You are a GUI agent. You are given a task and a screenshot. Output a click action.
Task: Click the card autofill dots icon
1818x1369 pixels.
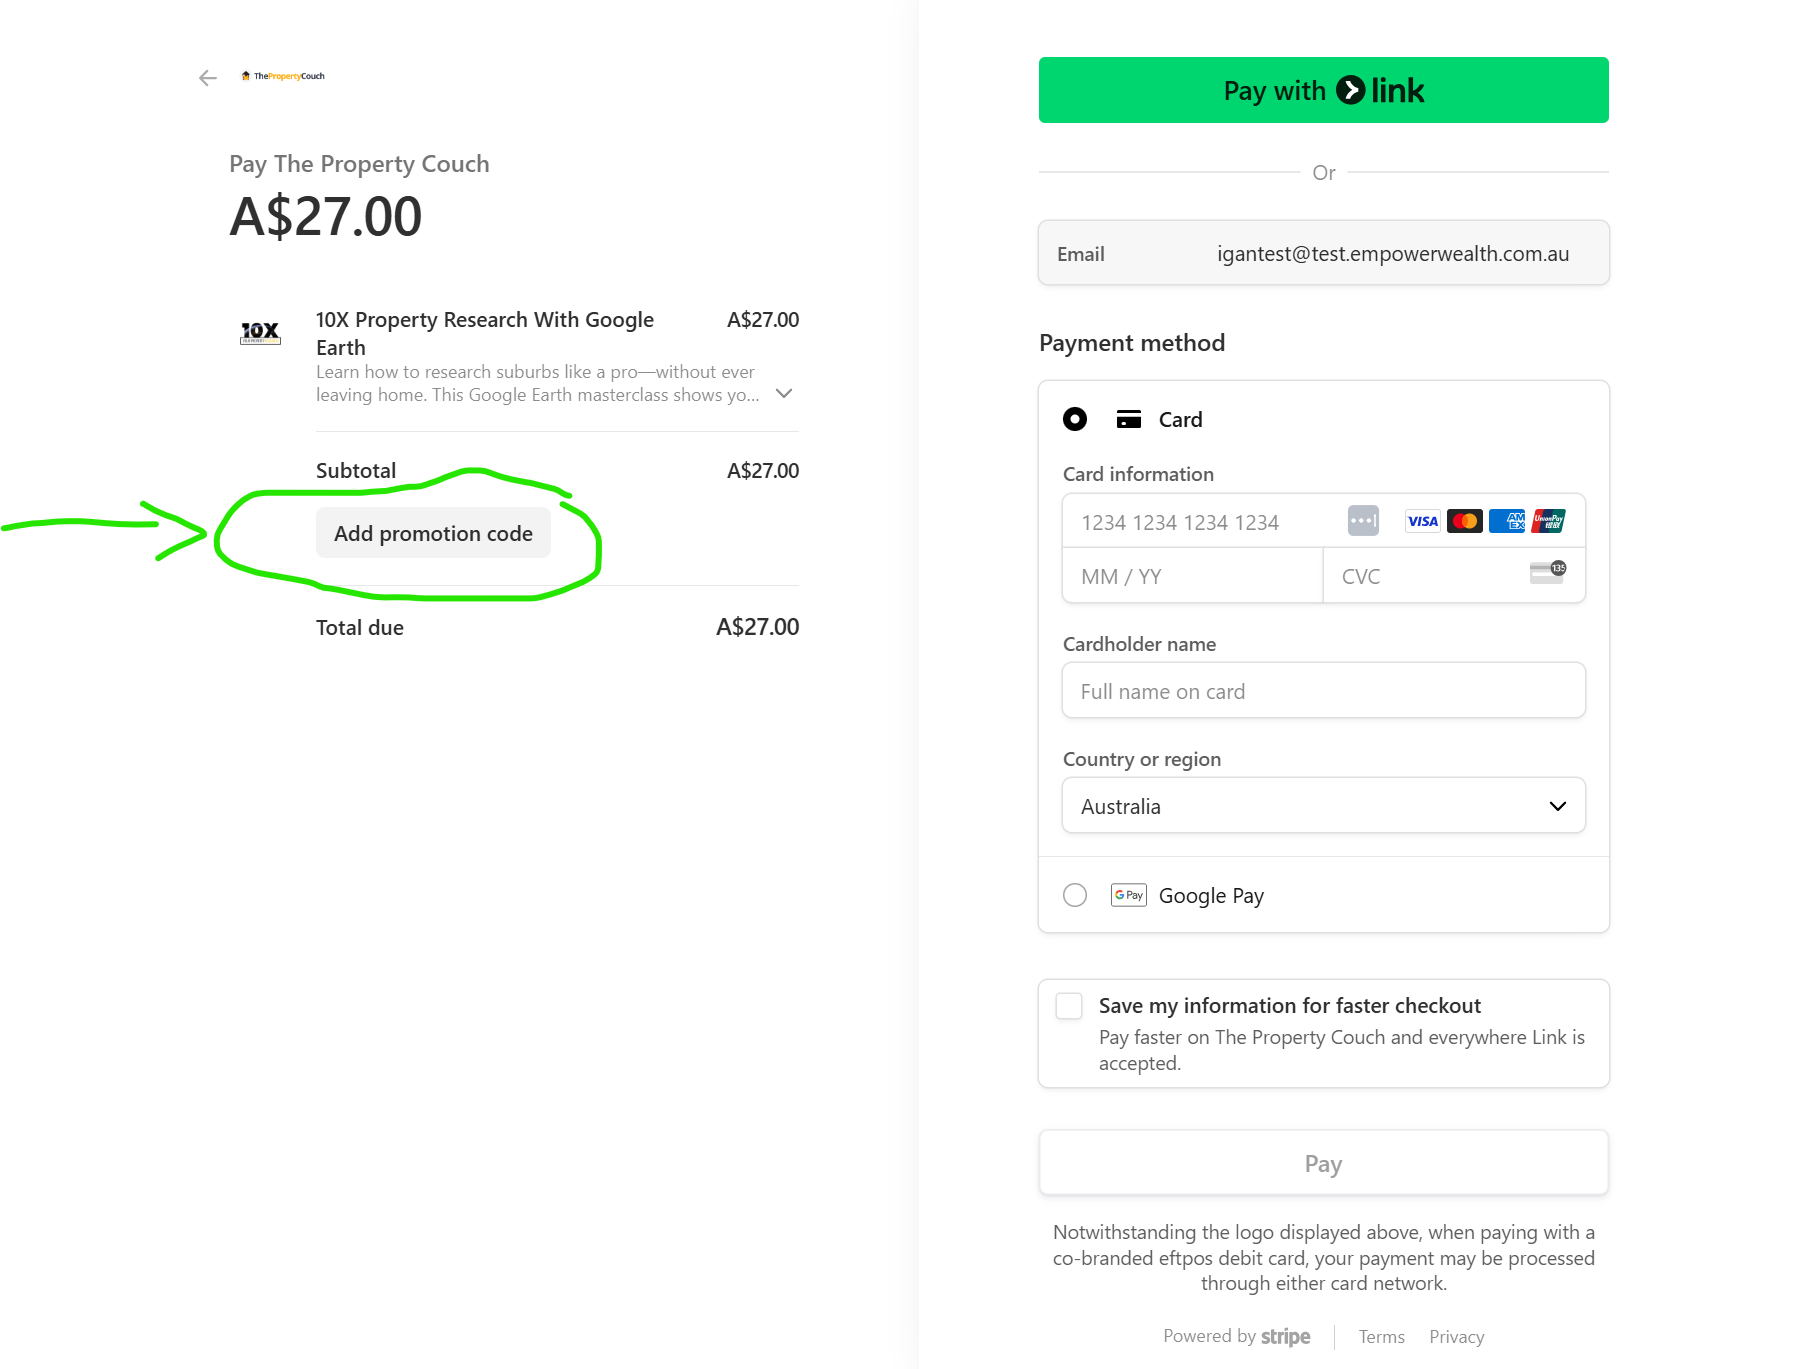click(1363, 521)
